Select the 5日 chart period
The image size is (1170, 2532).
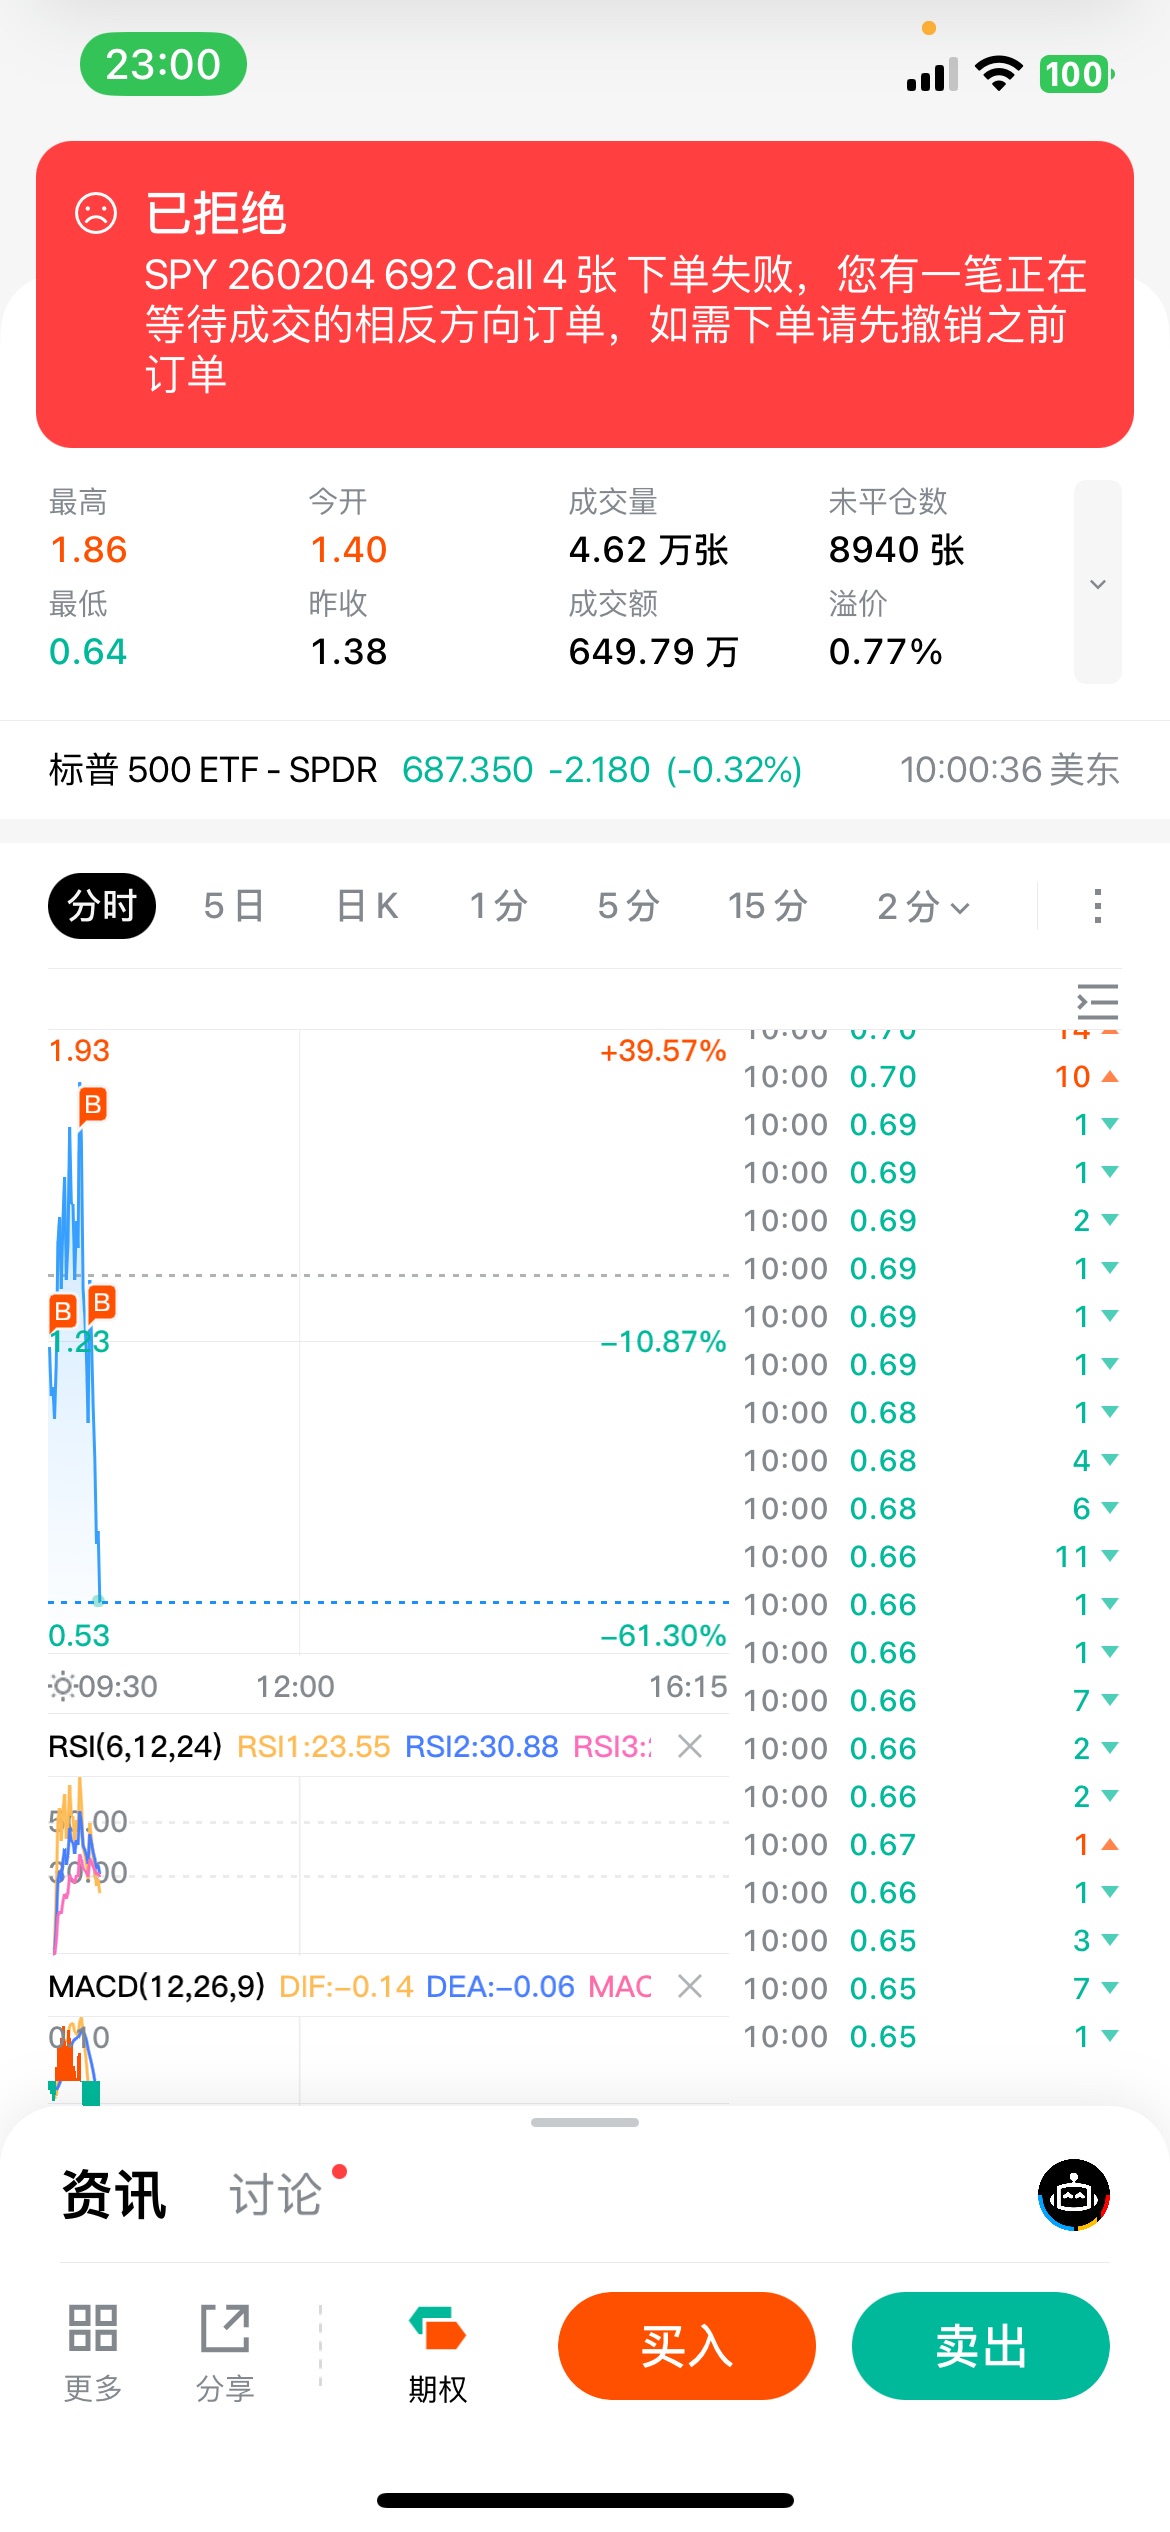pos(233,906)
